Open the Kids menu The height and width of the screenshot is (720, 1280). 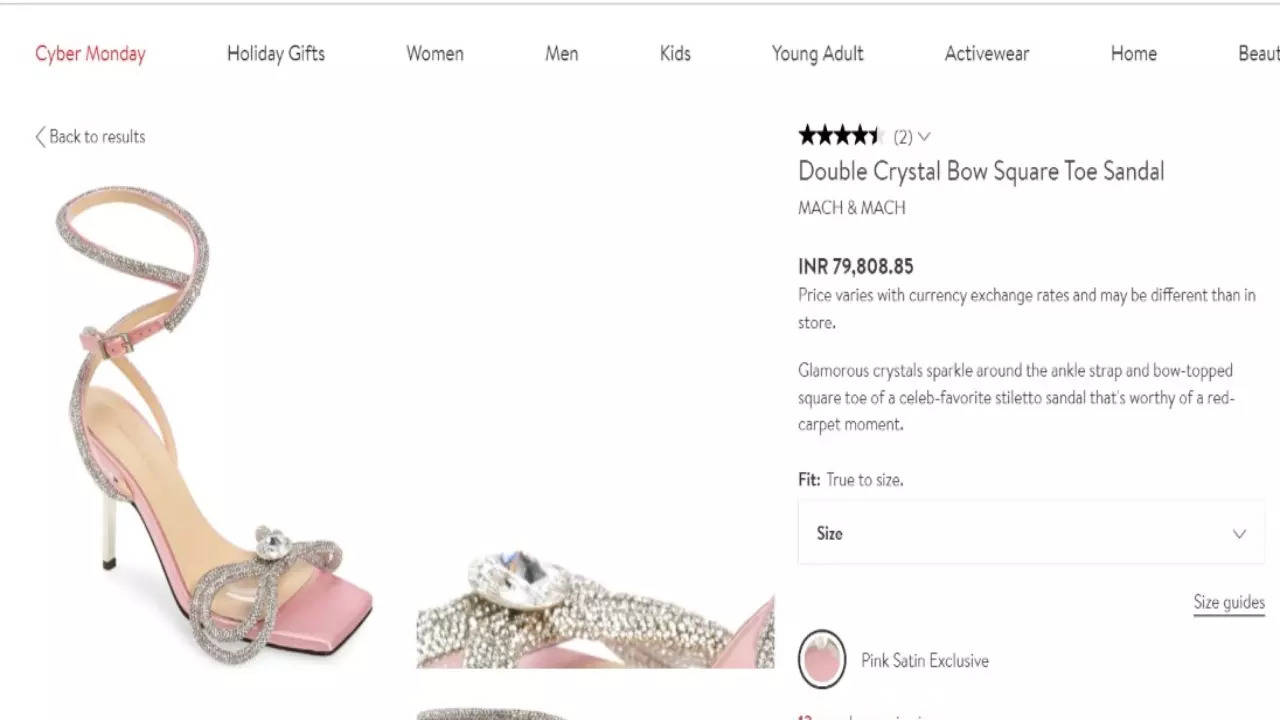675,54
